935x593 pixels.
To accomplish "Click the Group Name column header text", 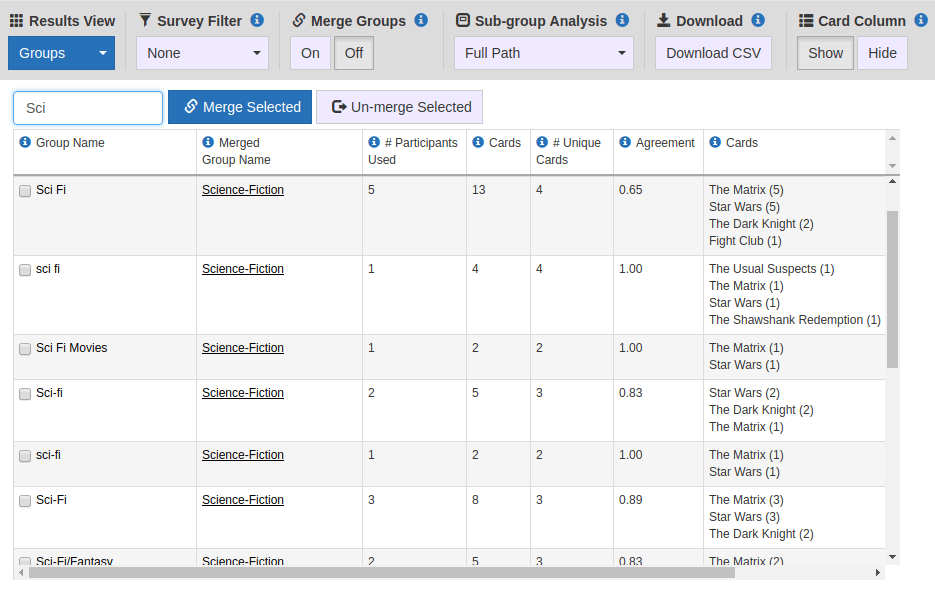I will [x=70, y=143].
